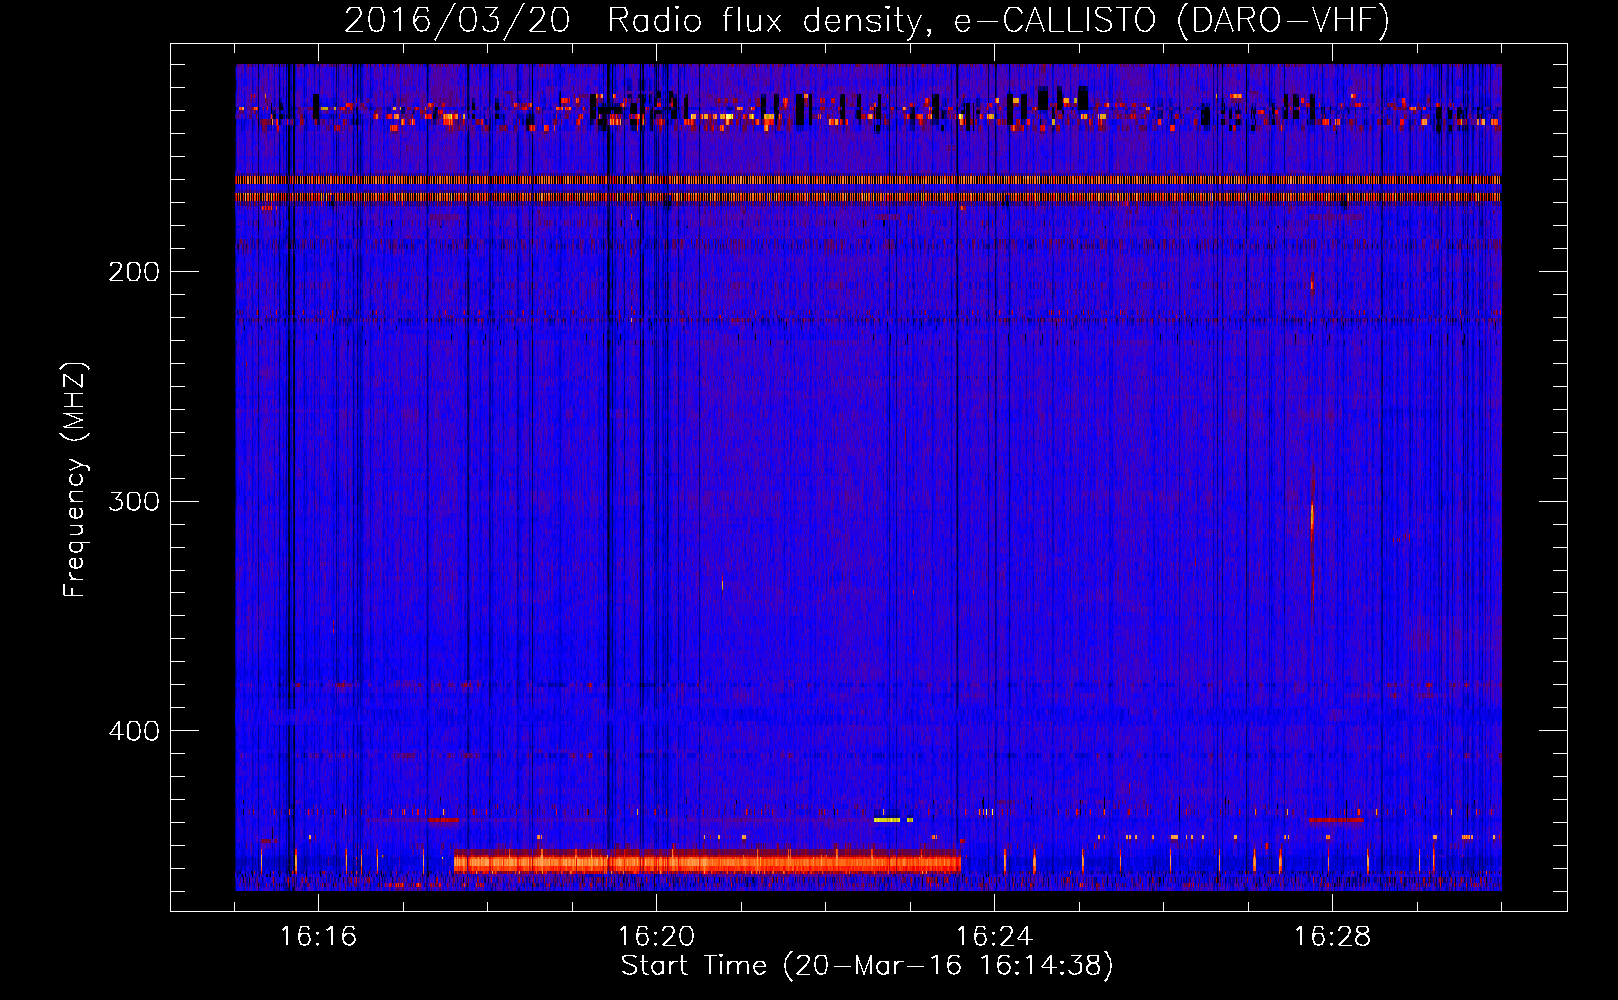The height and width of the screenshot is (1000, 1618).
Task: Click the upper of the two orange horizontal lines
Action: (x=868, y=180)
